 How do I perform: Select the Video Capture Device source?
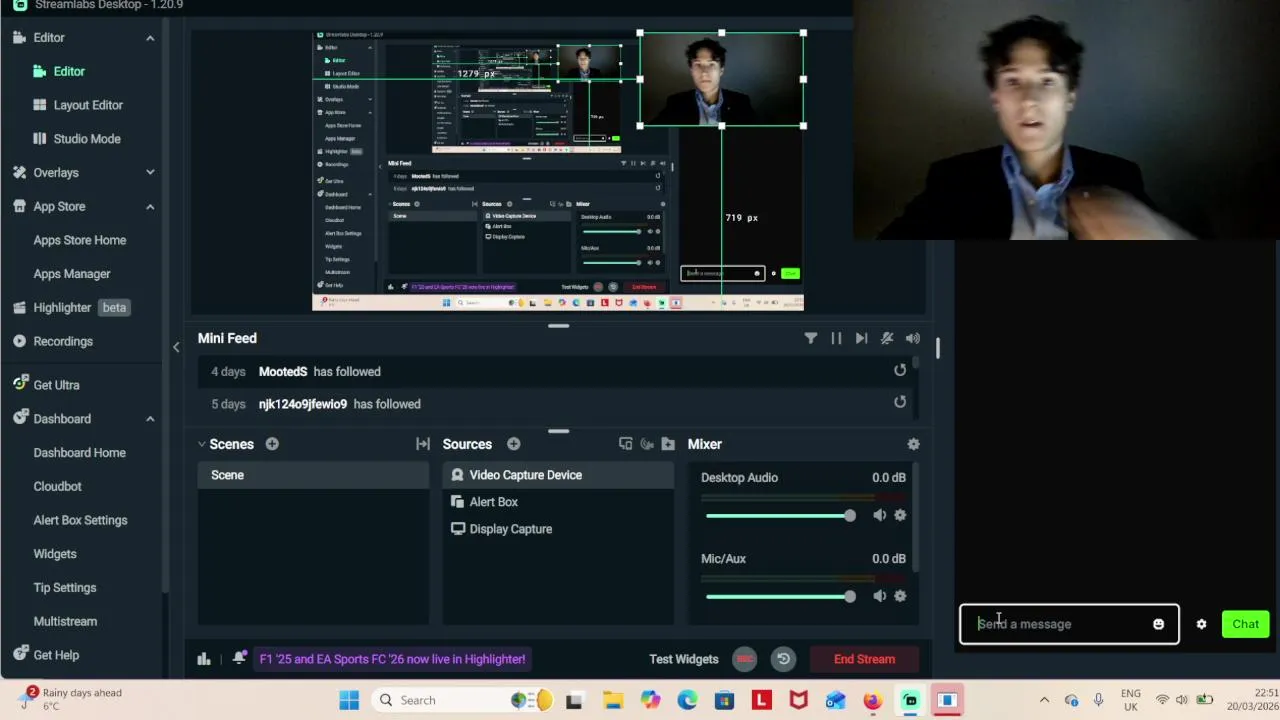click(558, 475)
